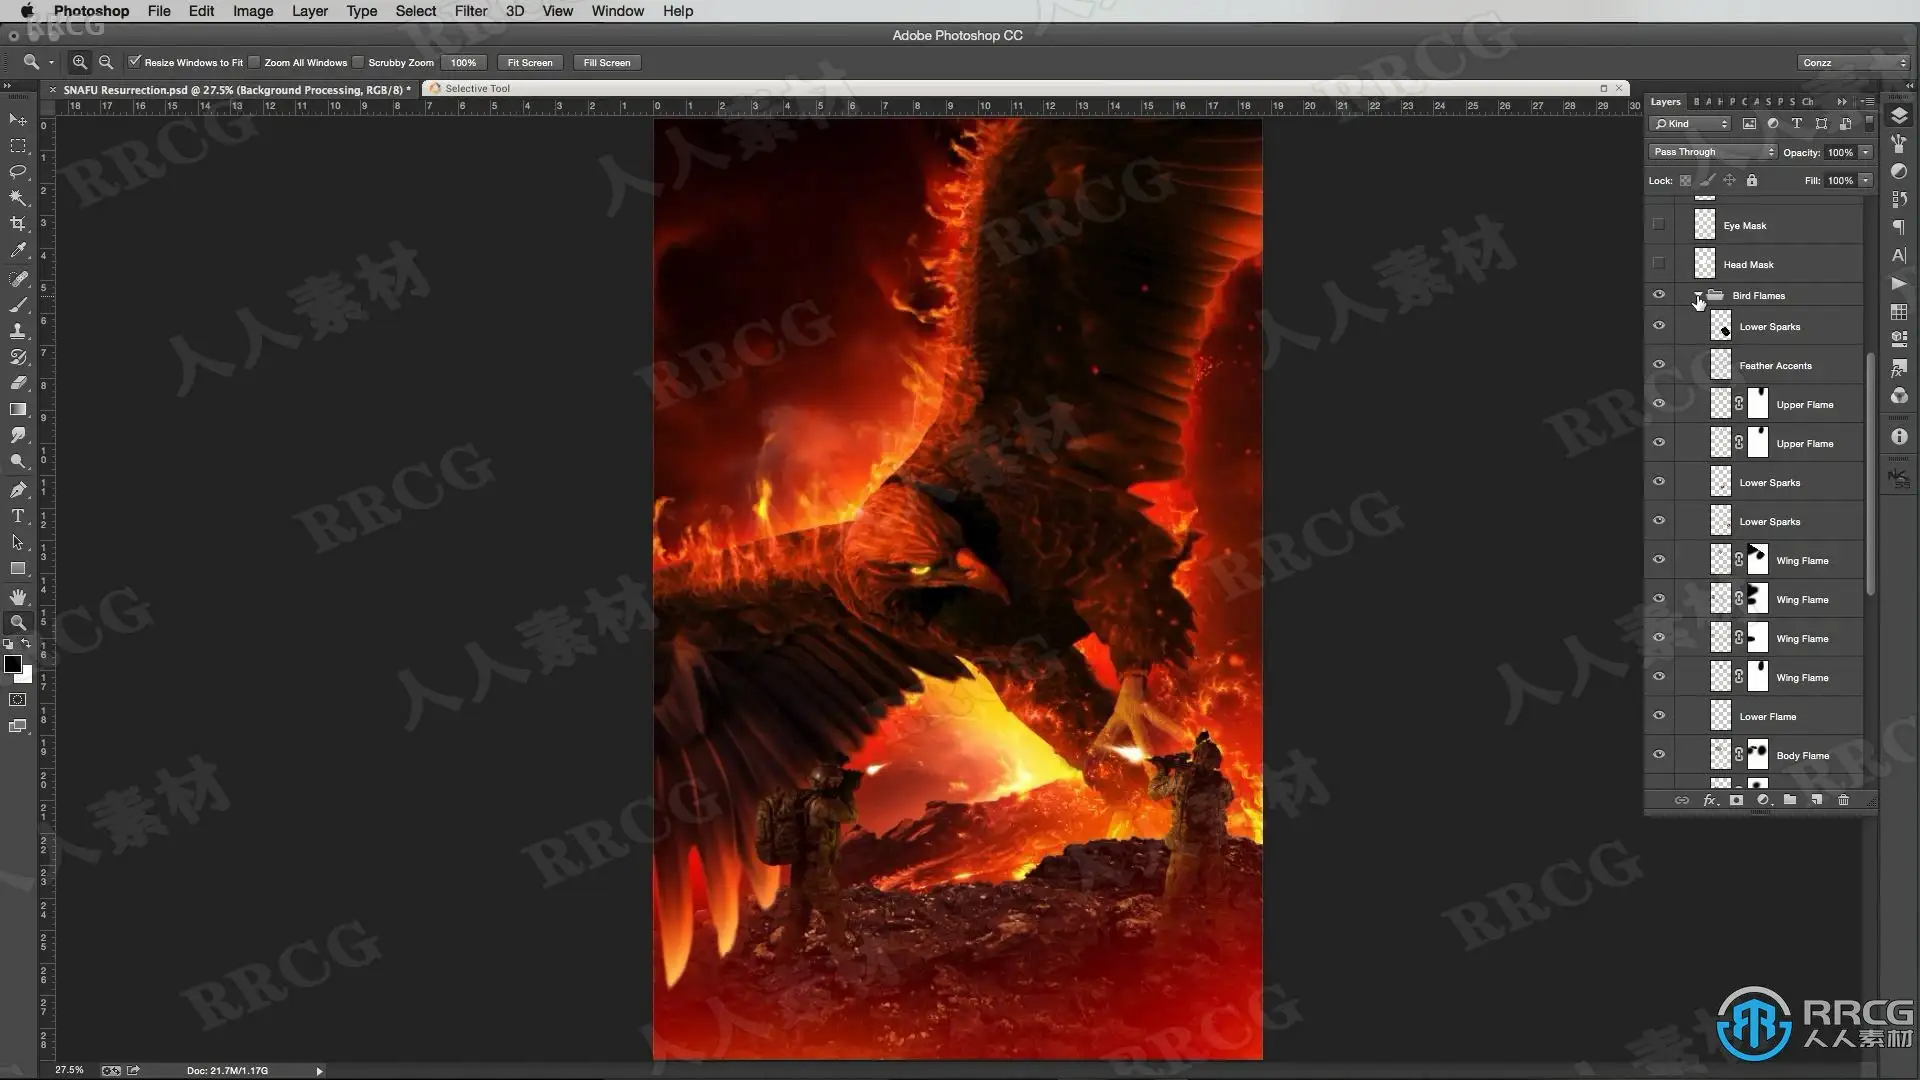Select the Hand tool
Viewport: 1920px width, 1080px height.
(x=18, y=596)
